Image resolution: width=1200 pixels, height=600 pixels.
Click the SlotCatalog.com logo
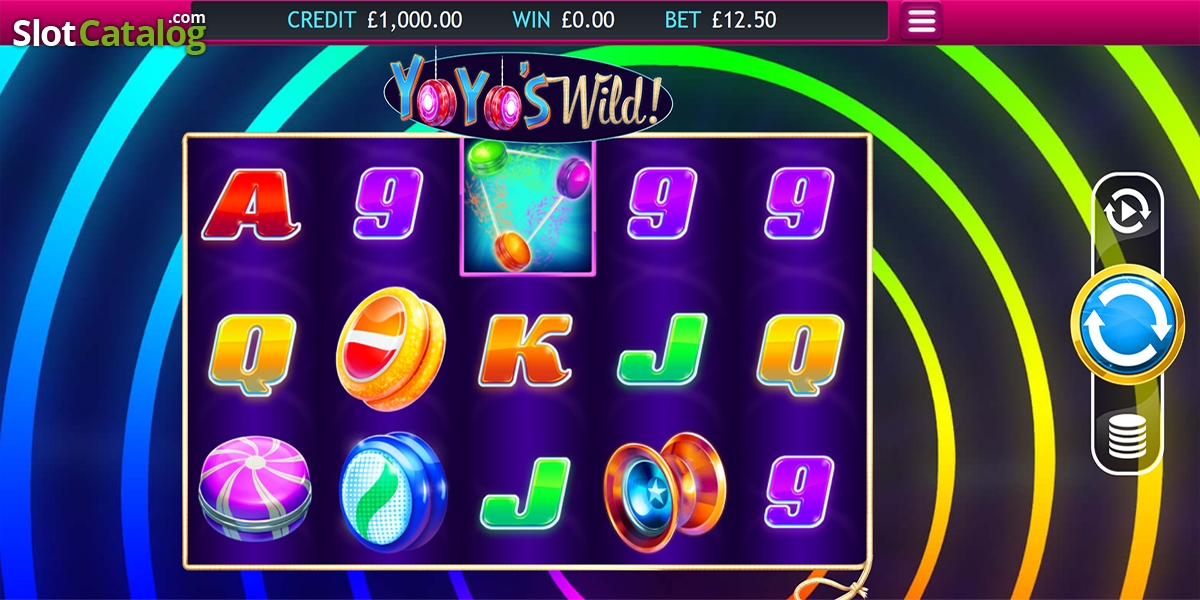(108, 31)
